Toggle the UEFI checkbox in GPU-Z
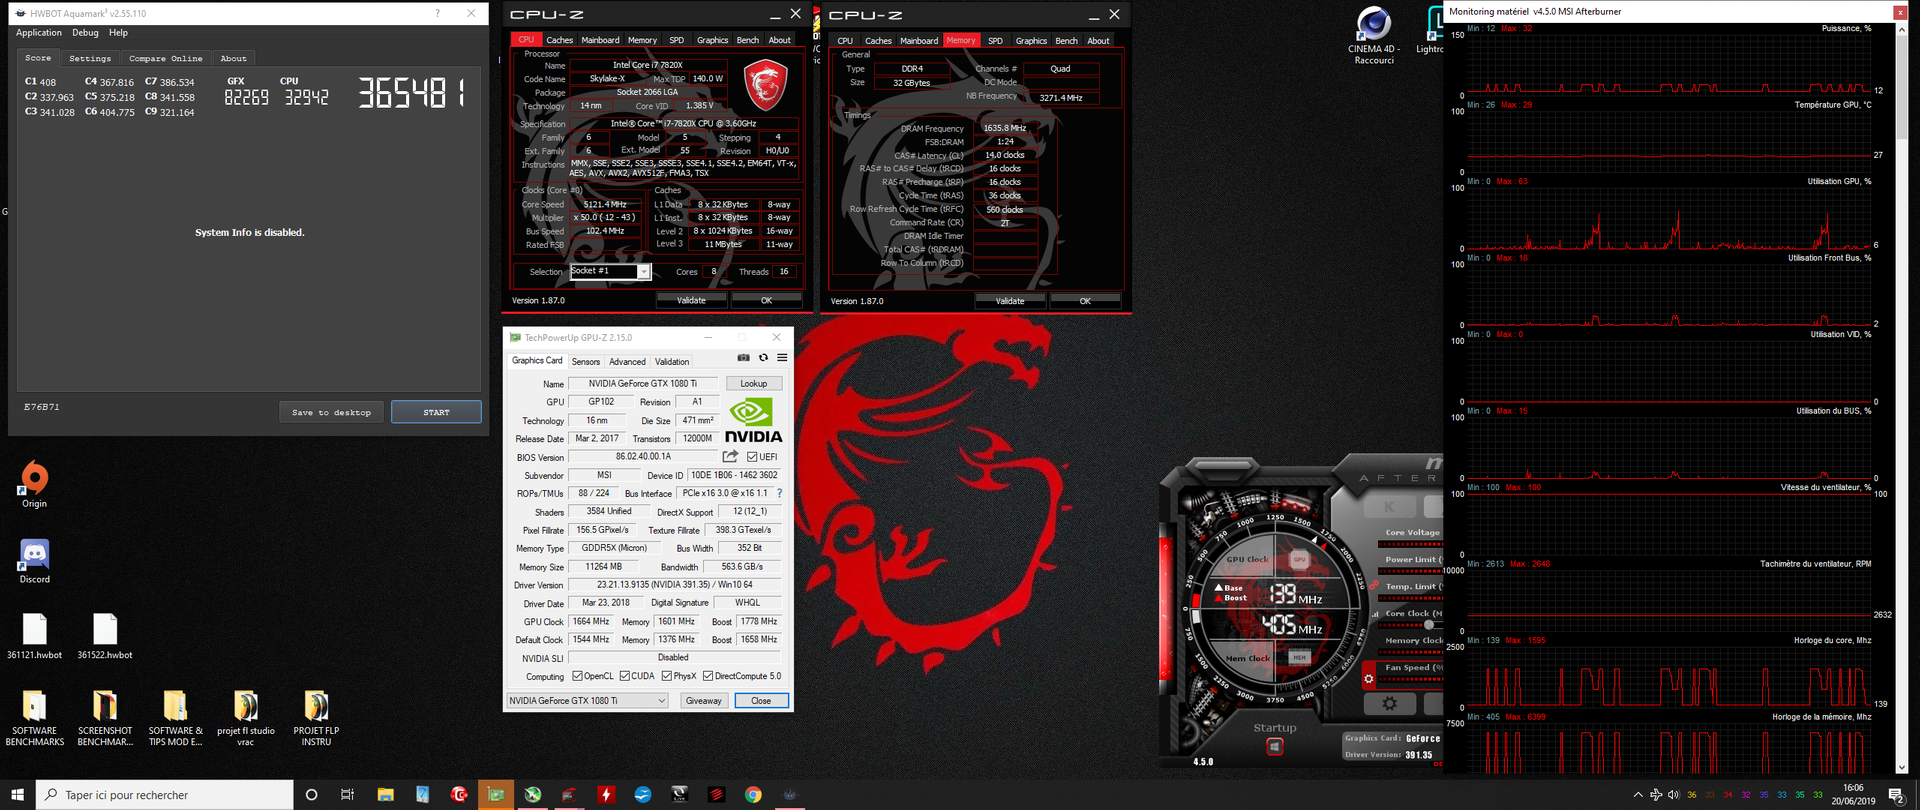The image size is (1920, 810). [x=752, y=457]
